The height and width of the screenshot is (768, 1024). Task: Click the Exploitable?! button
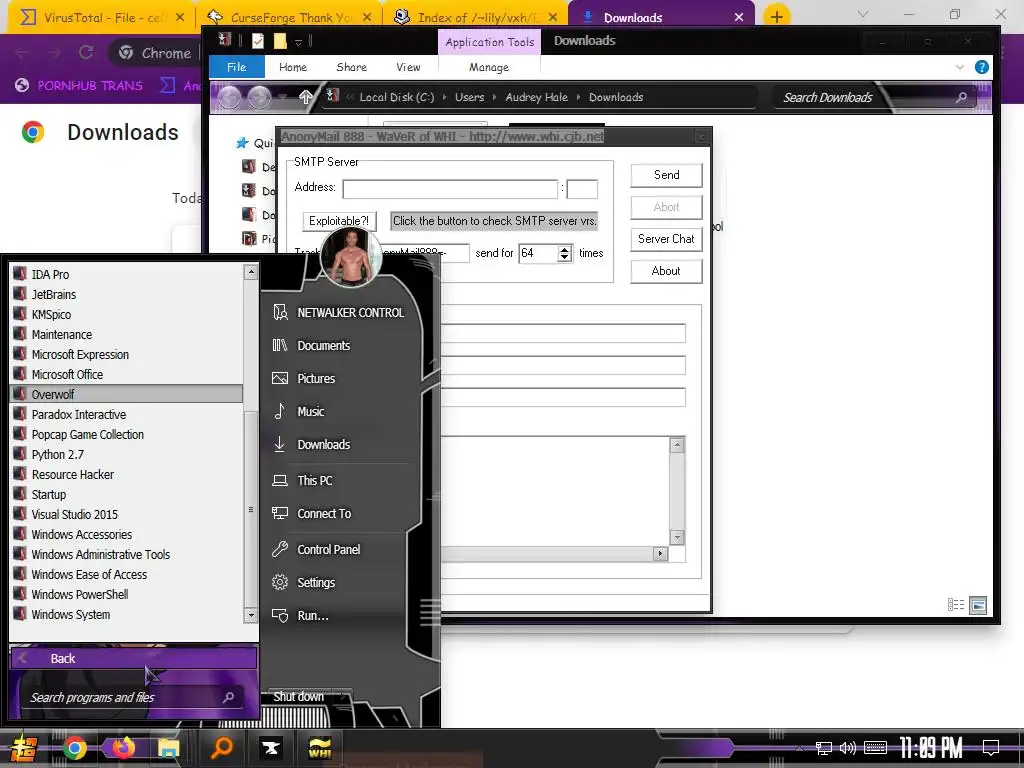coord(339,221)
